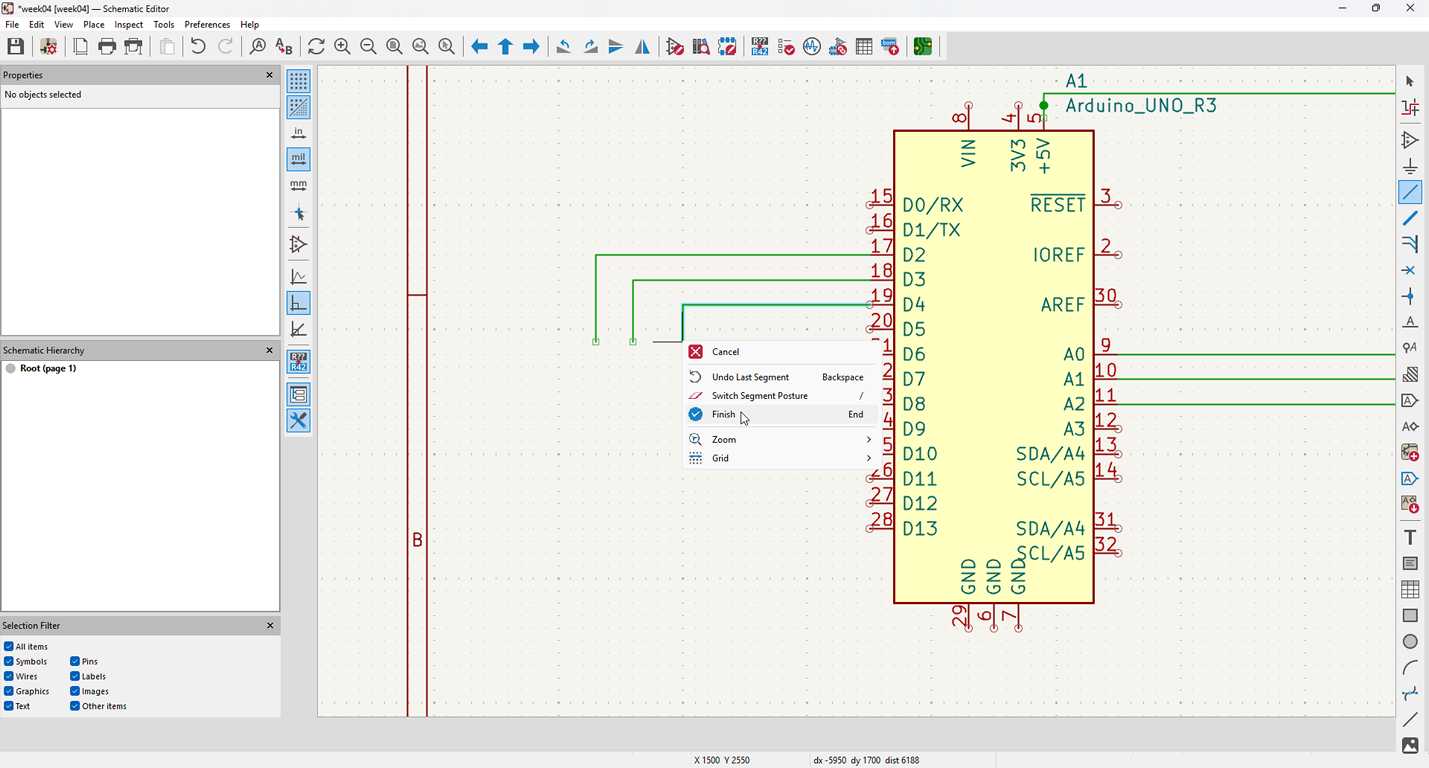The width and height of the screenshot is (1429, 768).
Task: Run Annotate Schematic from the top toolbar
Action: (x=760, y=46)
